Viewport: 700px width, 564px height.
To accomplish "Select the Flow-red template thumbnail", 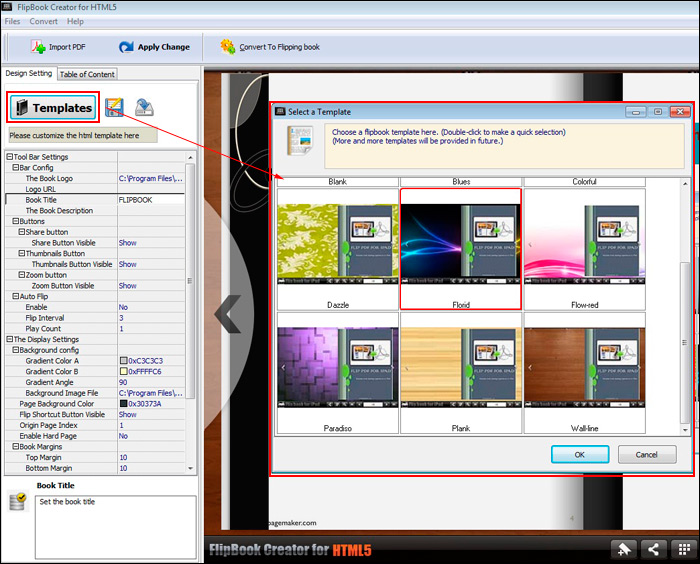I will click(584, 249).
